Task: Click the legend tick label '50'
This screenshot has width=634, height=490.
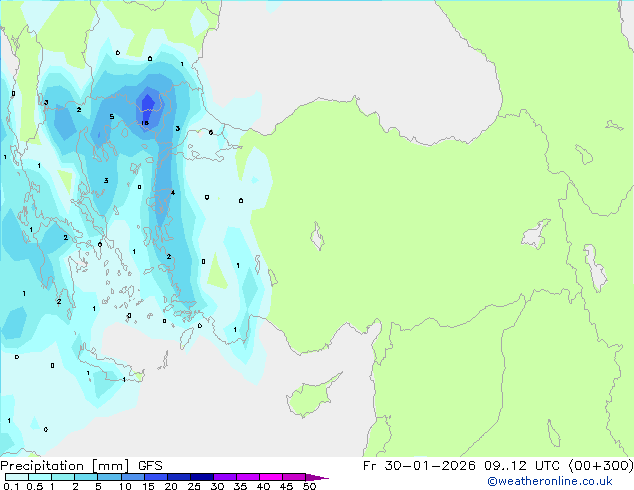Action: [309, 486]
